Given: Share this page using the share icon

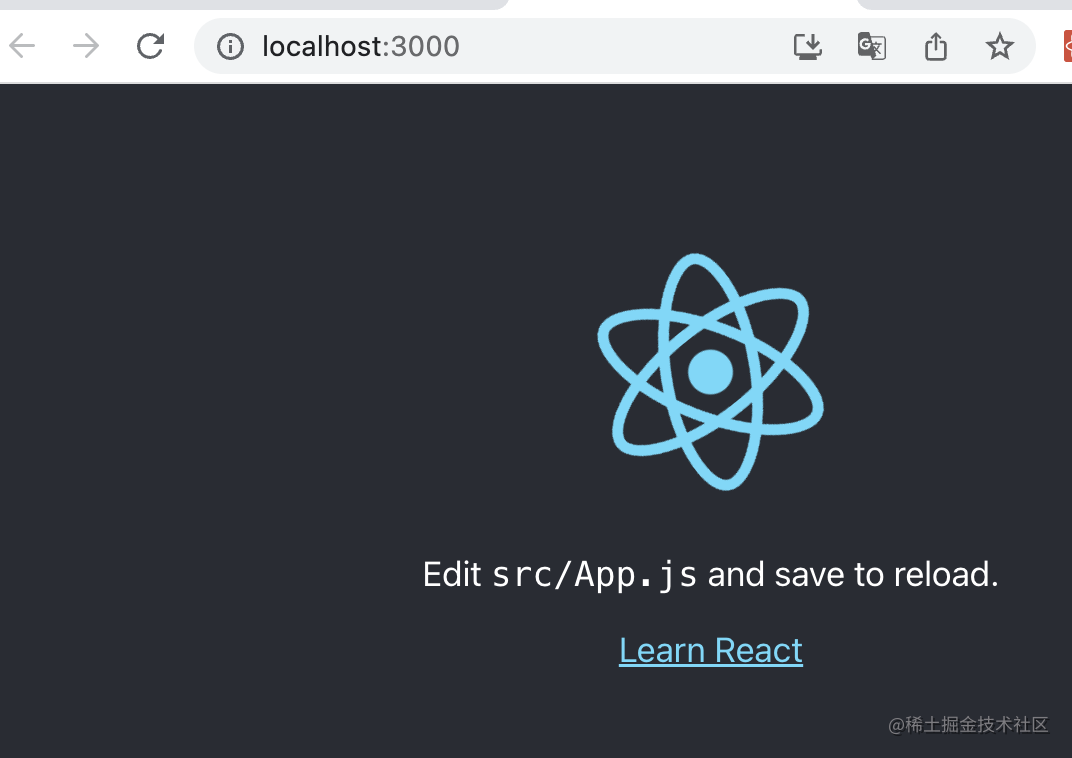Looking at the screenshot, I should coord(935,46).
